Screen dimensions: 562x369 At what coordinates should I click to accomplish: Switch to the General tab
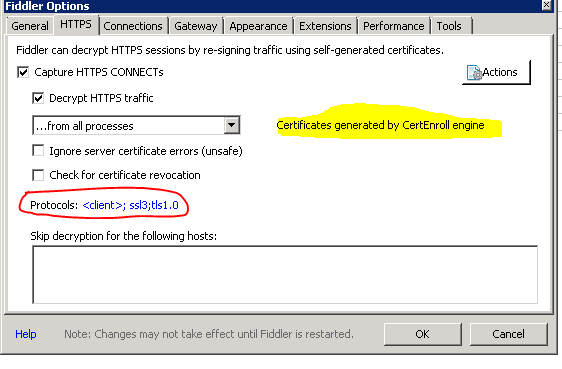click(30, 26)
